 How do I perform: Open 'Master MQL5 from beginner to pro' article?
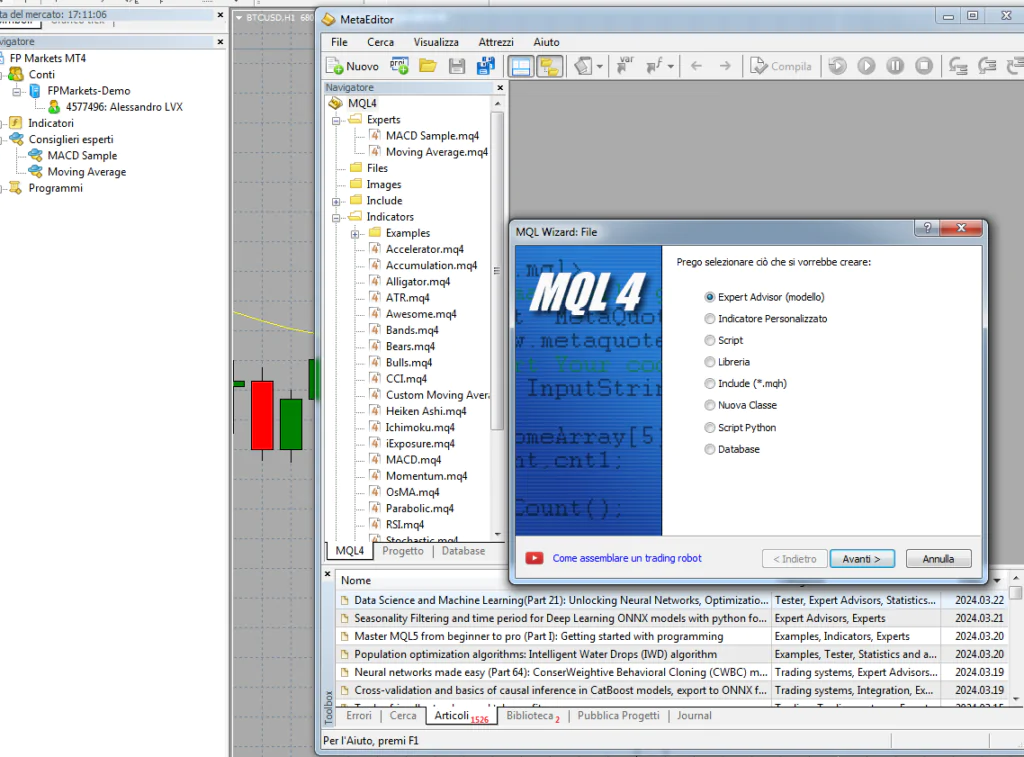coord(539,636)
